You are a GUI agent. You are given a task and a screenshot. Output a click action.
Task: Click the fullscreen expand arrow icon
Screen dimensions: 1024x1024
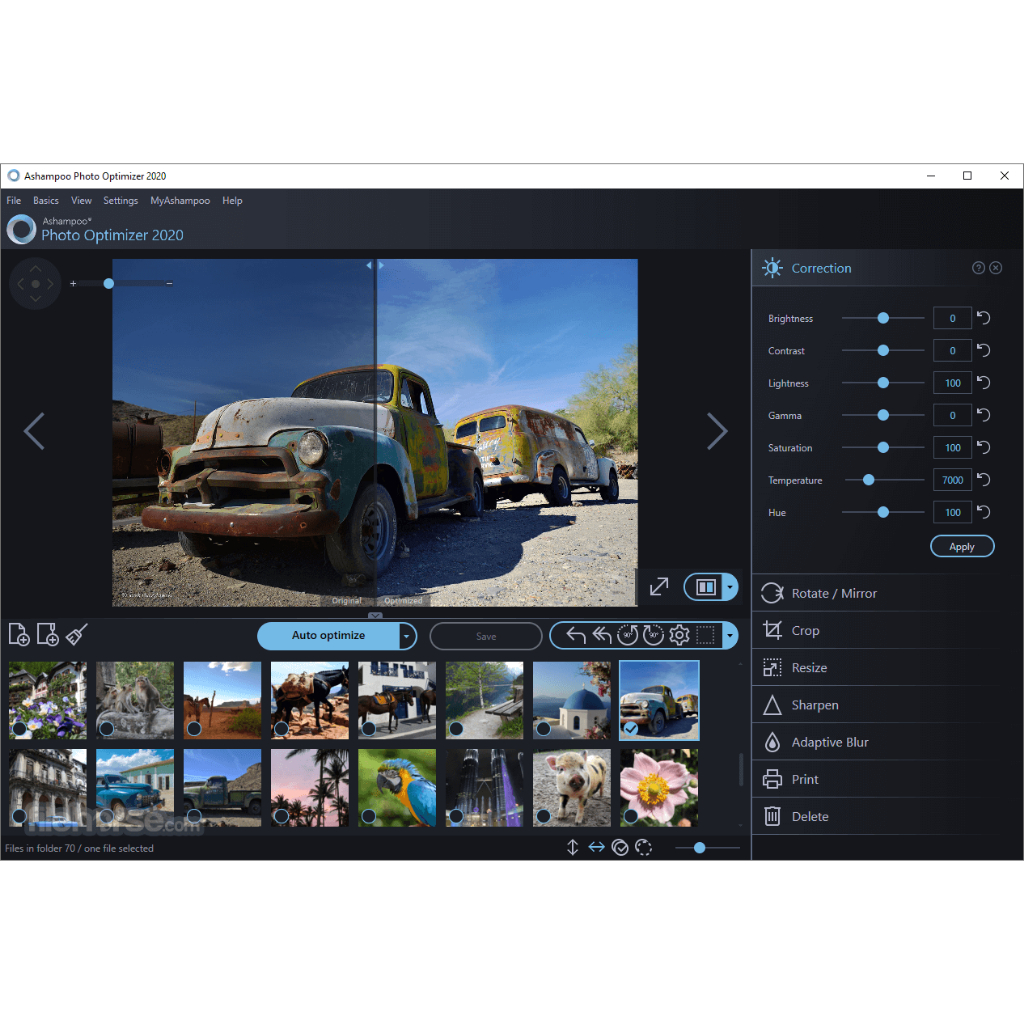point(659,586)
